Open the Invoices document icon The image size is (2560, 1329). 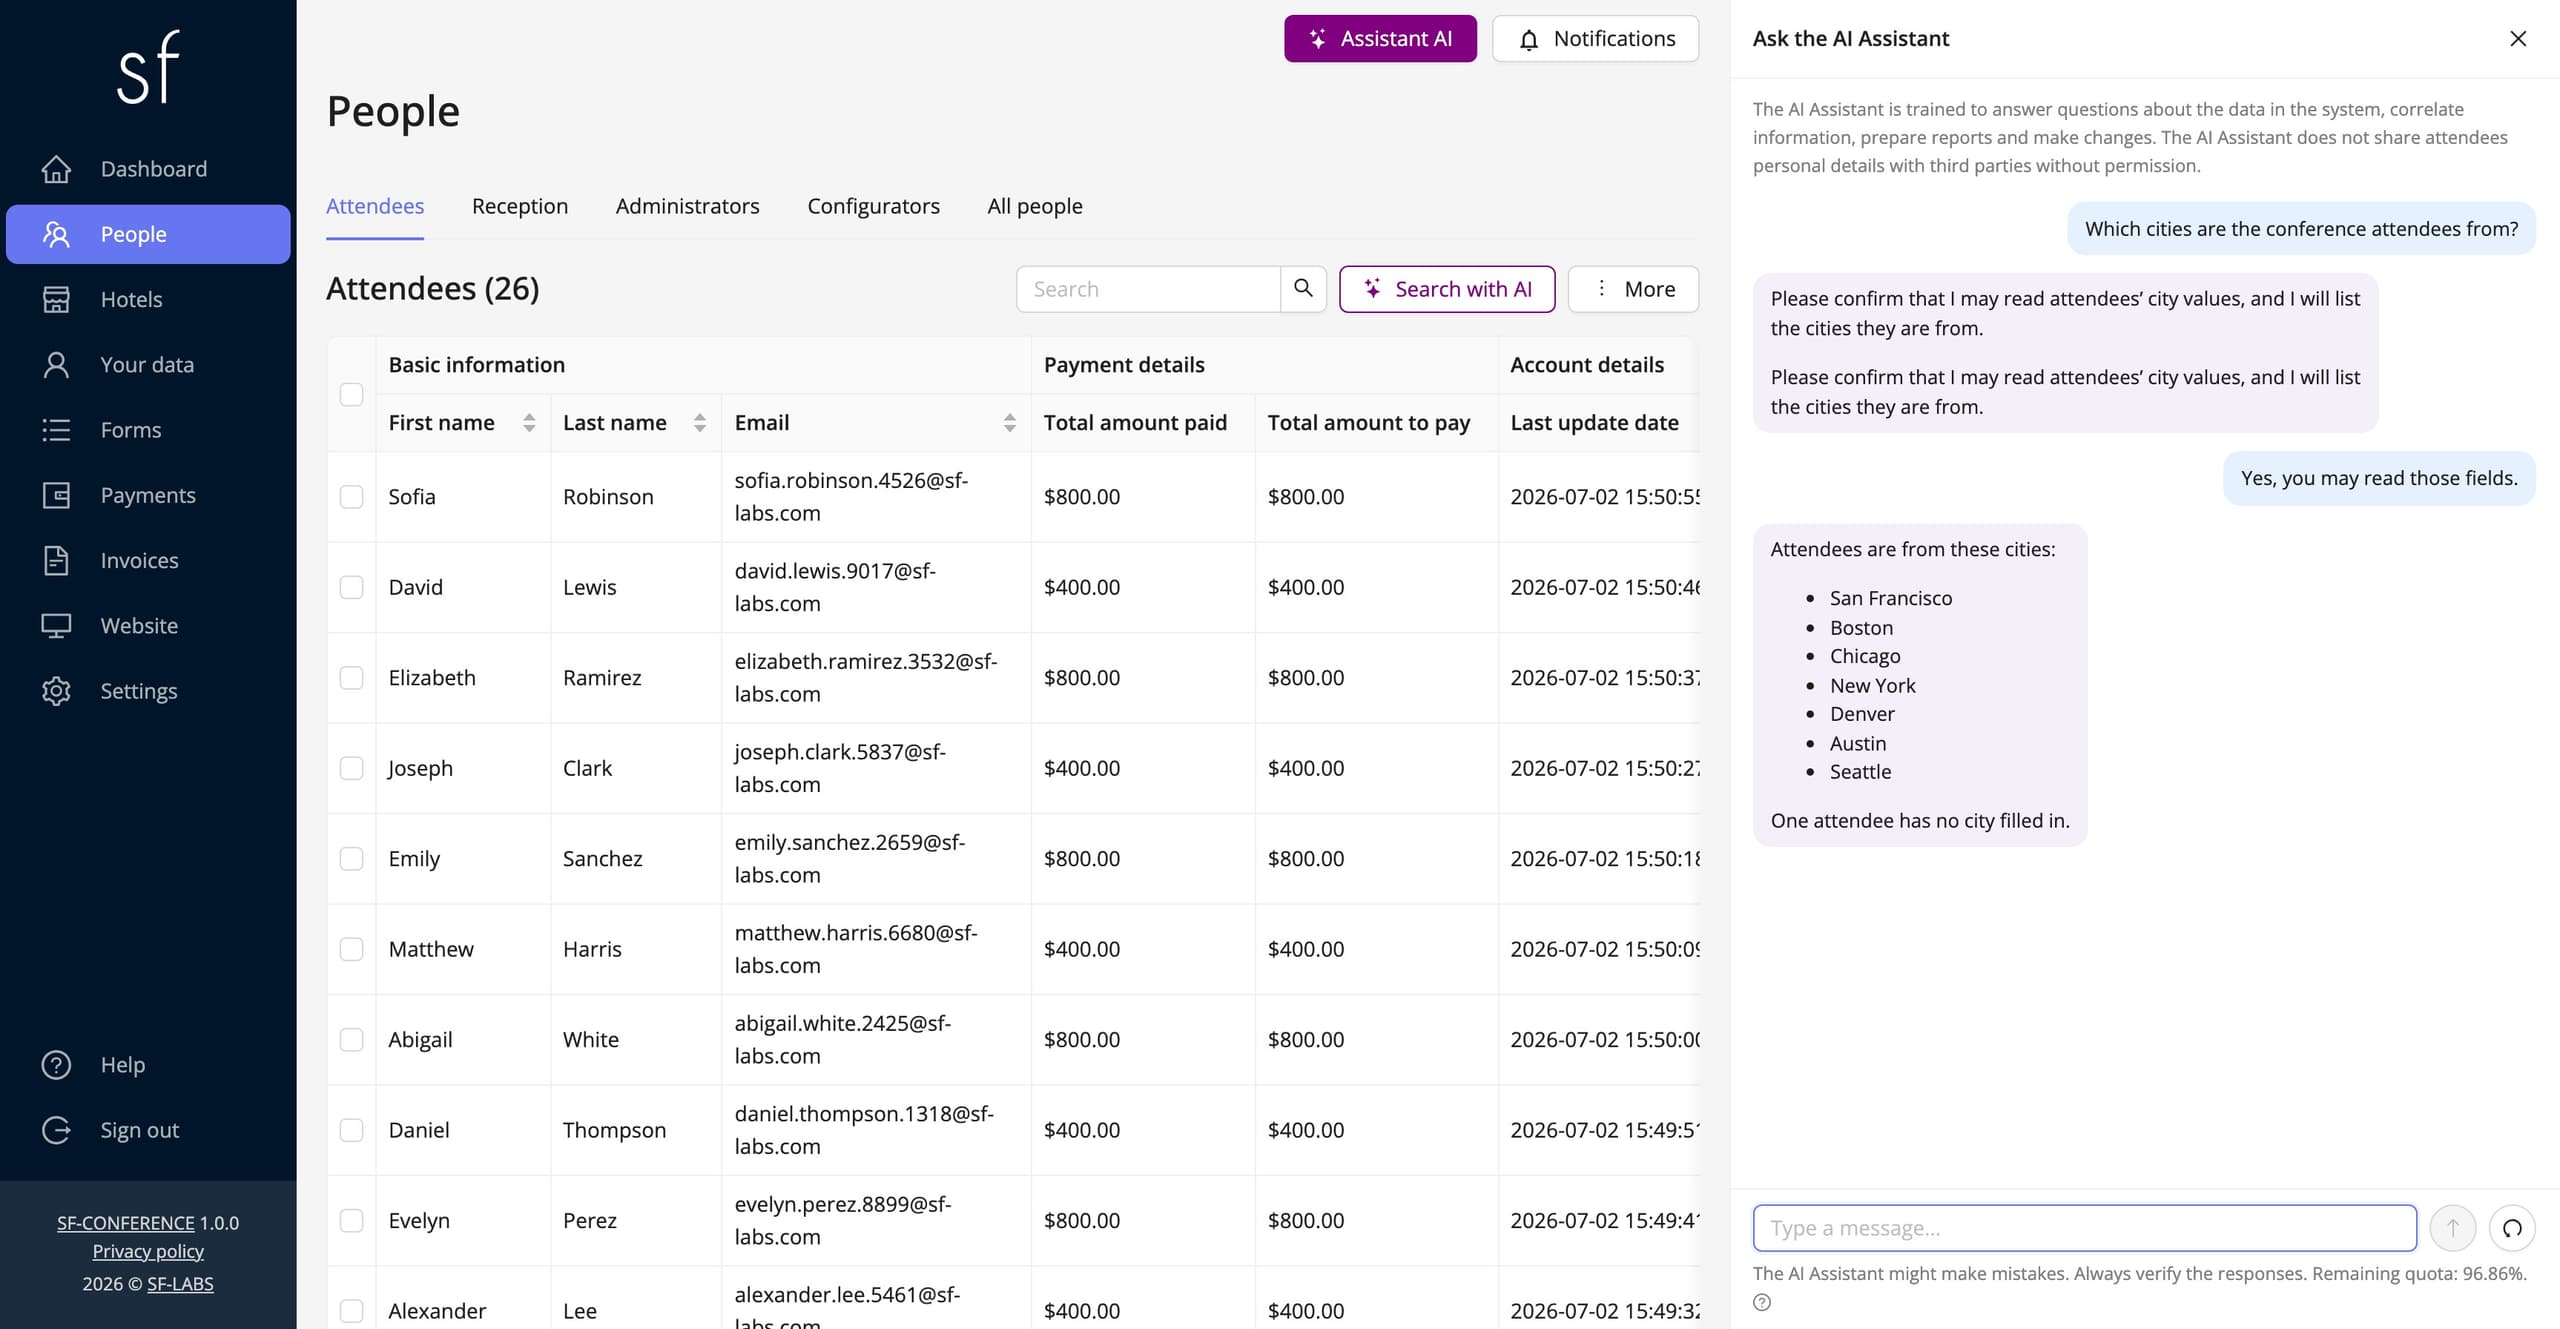(x=56, y=560)
